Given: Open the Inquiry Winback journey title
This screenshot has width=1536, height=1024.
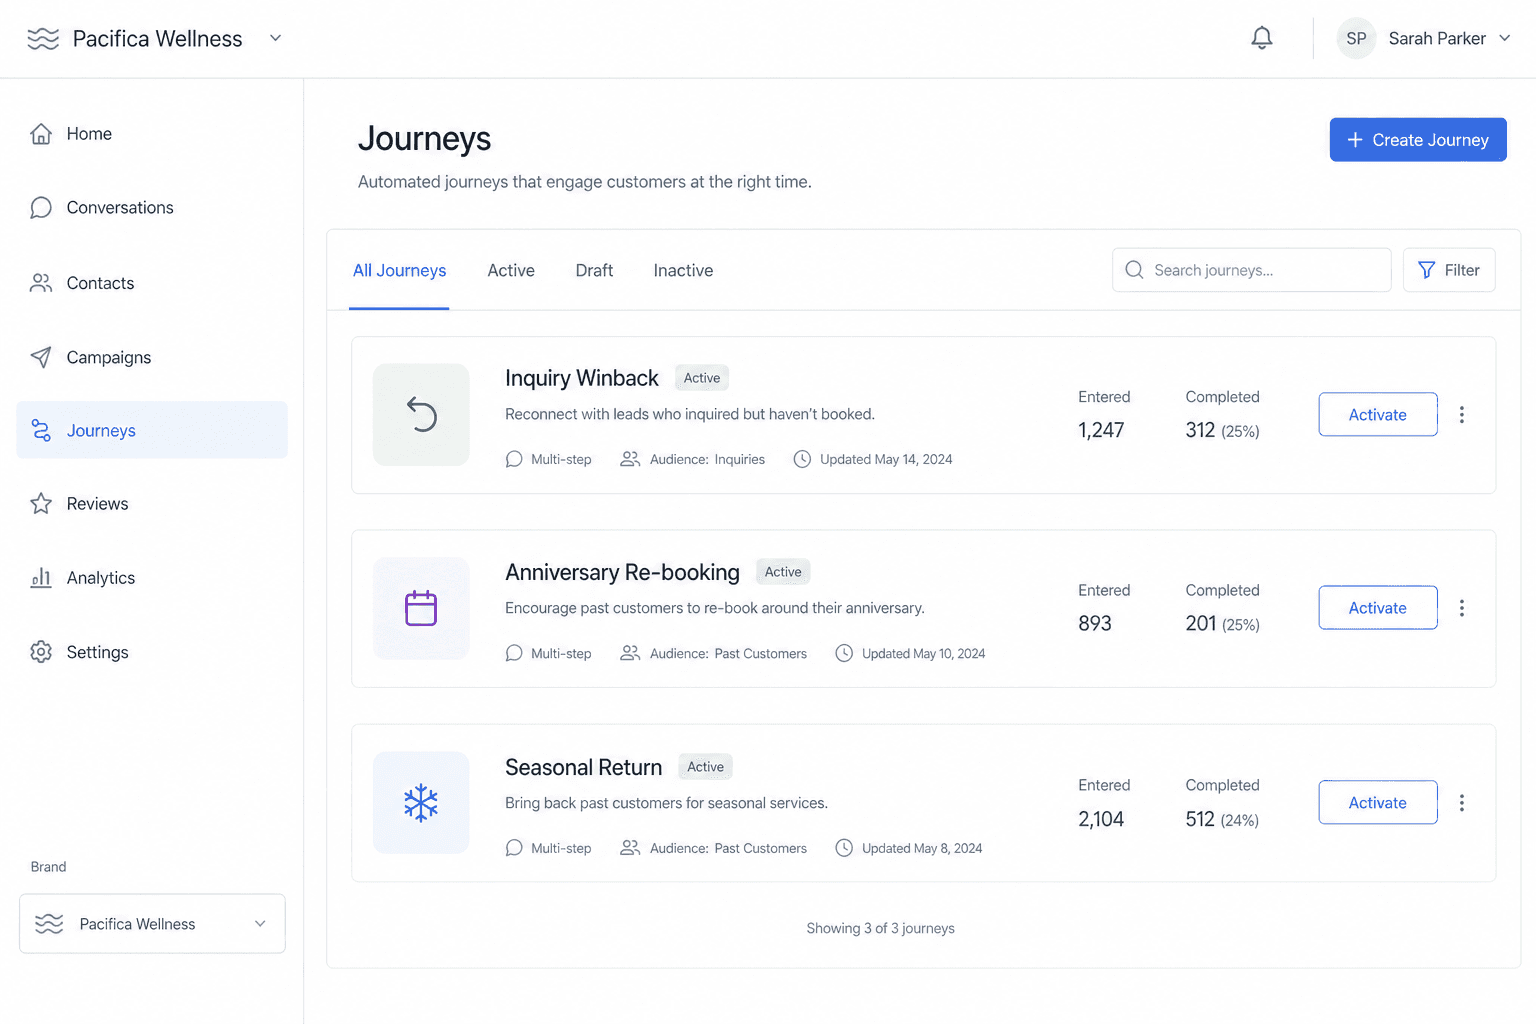Looking at the screenshot, I should (x=582, y=378).
